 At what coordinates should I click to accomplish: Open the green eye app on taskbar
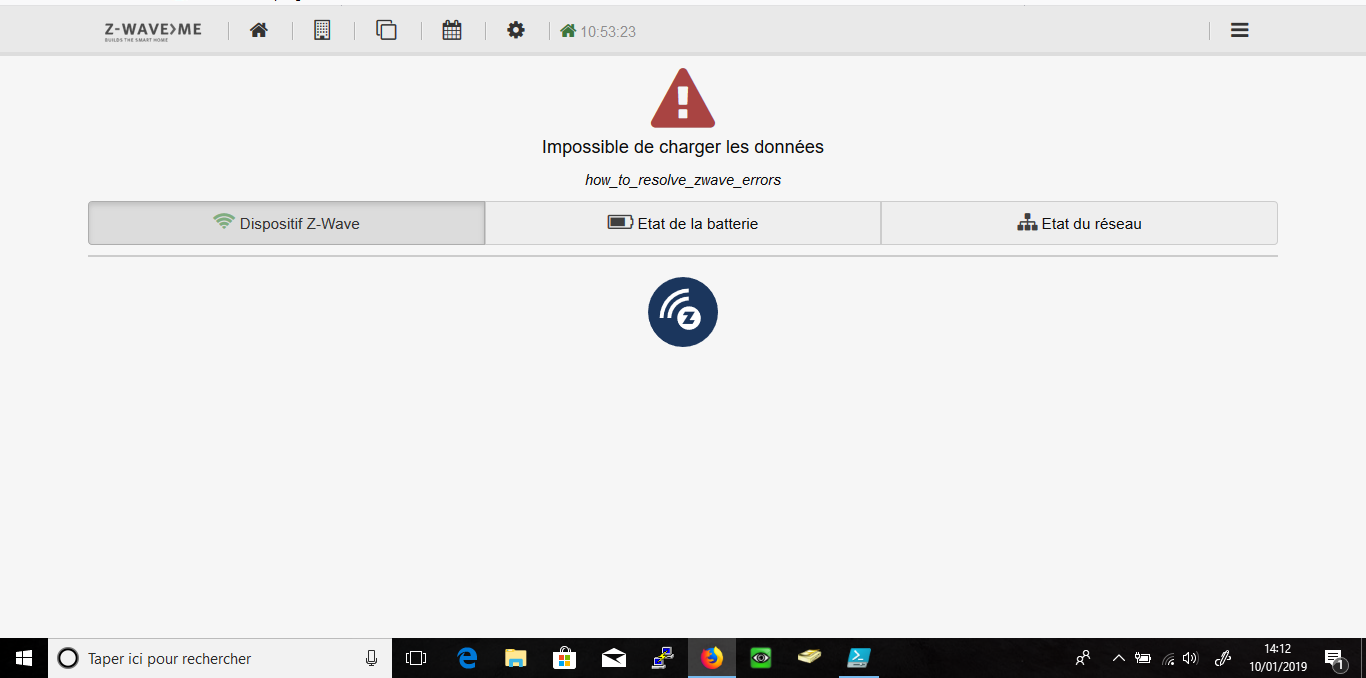(x=761, y=658)
